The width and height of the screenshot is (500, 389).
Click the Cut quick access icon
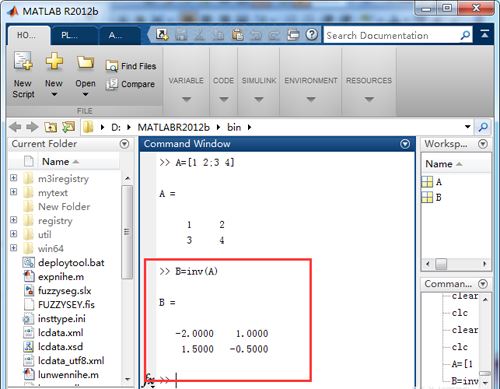[x=199, y=34]
